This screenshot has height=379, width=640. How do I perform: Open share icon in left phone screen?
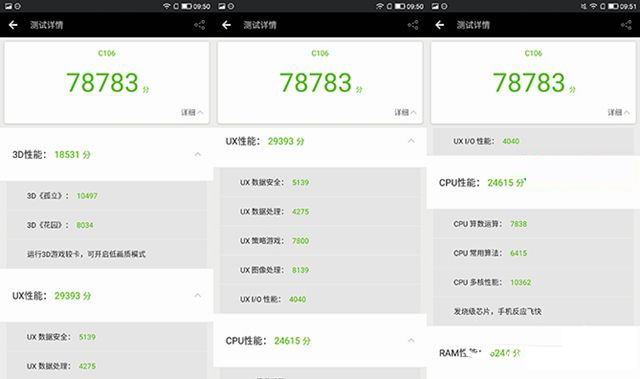point(200,25)
